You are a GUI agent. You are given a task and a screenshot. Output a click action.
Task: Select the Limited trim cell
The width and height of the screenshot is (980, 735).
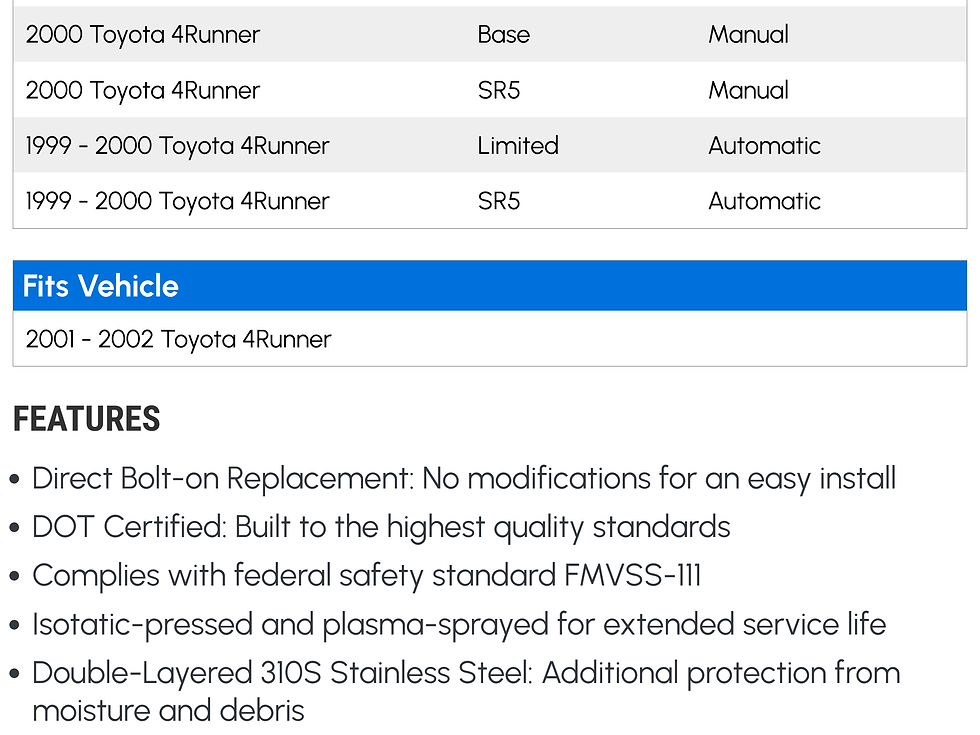point(517,146)
